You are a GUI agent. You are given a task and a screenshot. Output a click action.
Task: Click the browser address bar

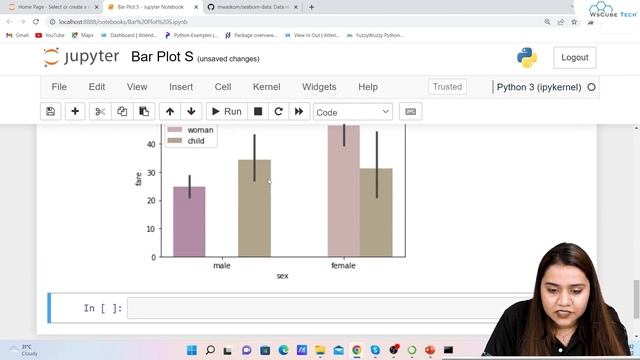(294, 22)
